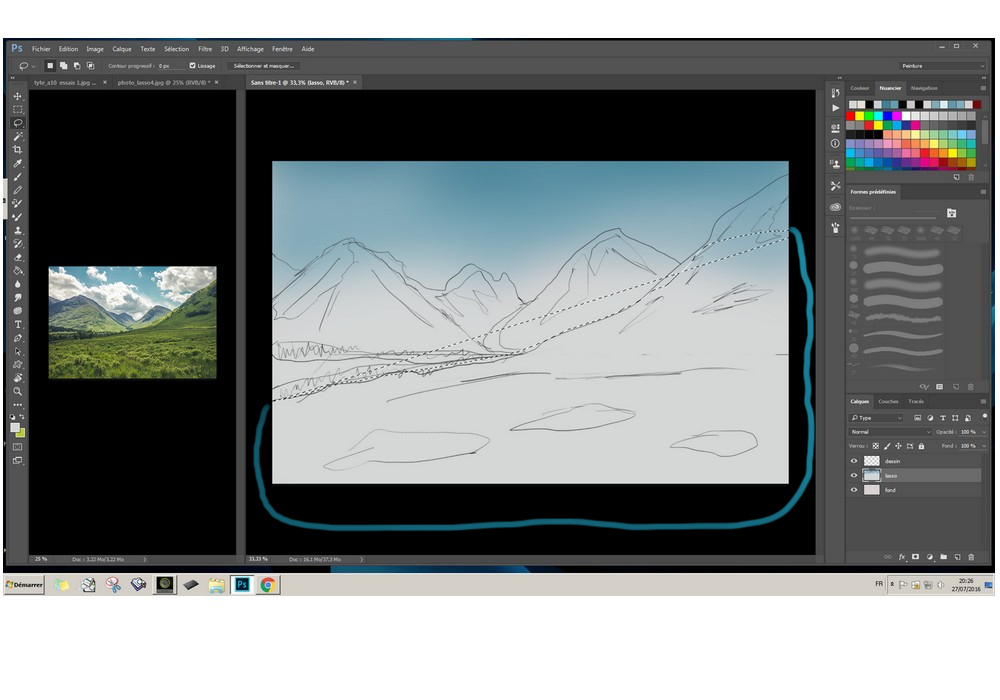
Task: Switch to the Couches tab
Action: click(888, 401)
